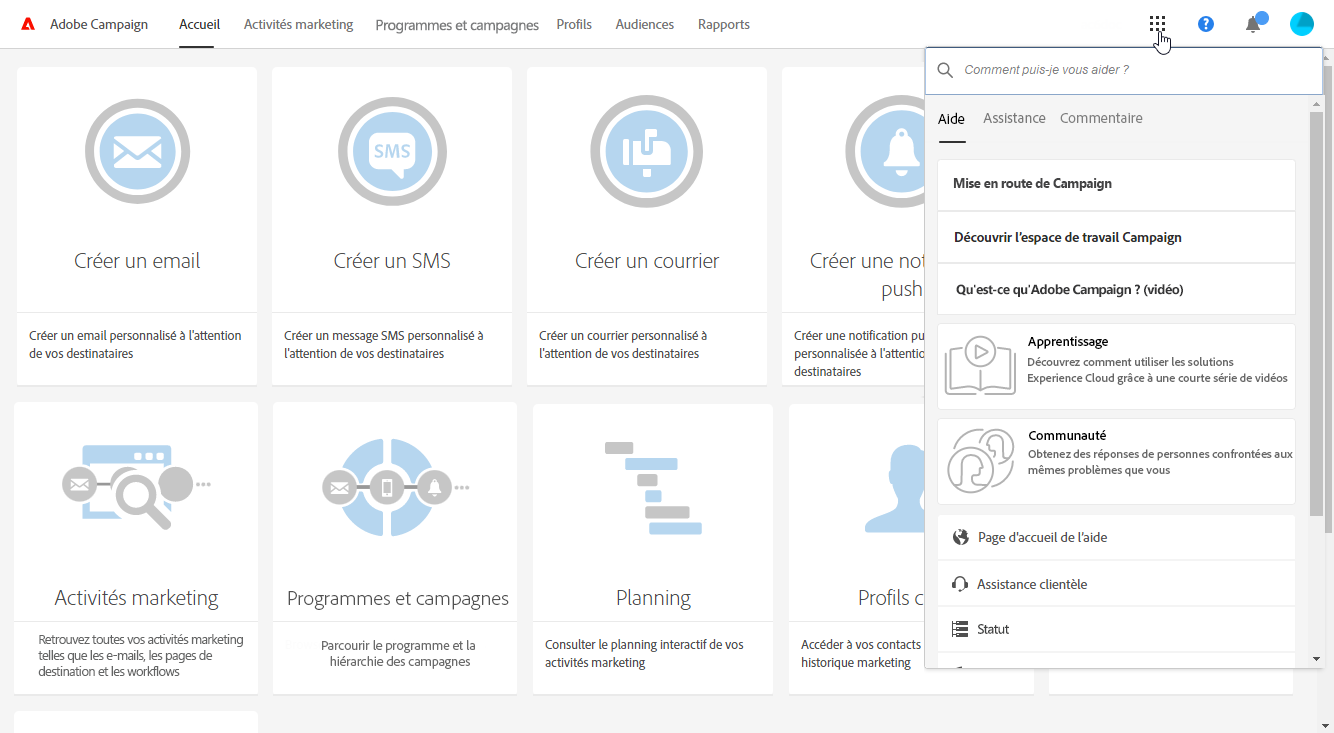
Task: Click the Adobe logo icon
Action: click(x=28, y=24)
